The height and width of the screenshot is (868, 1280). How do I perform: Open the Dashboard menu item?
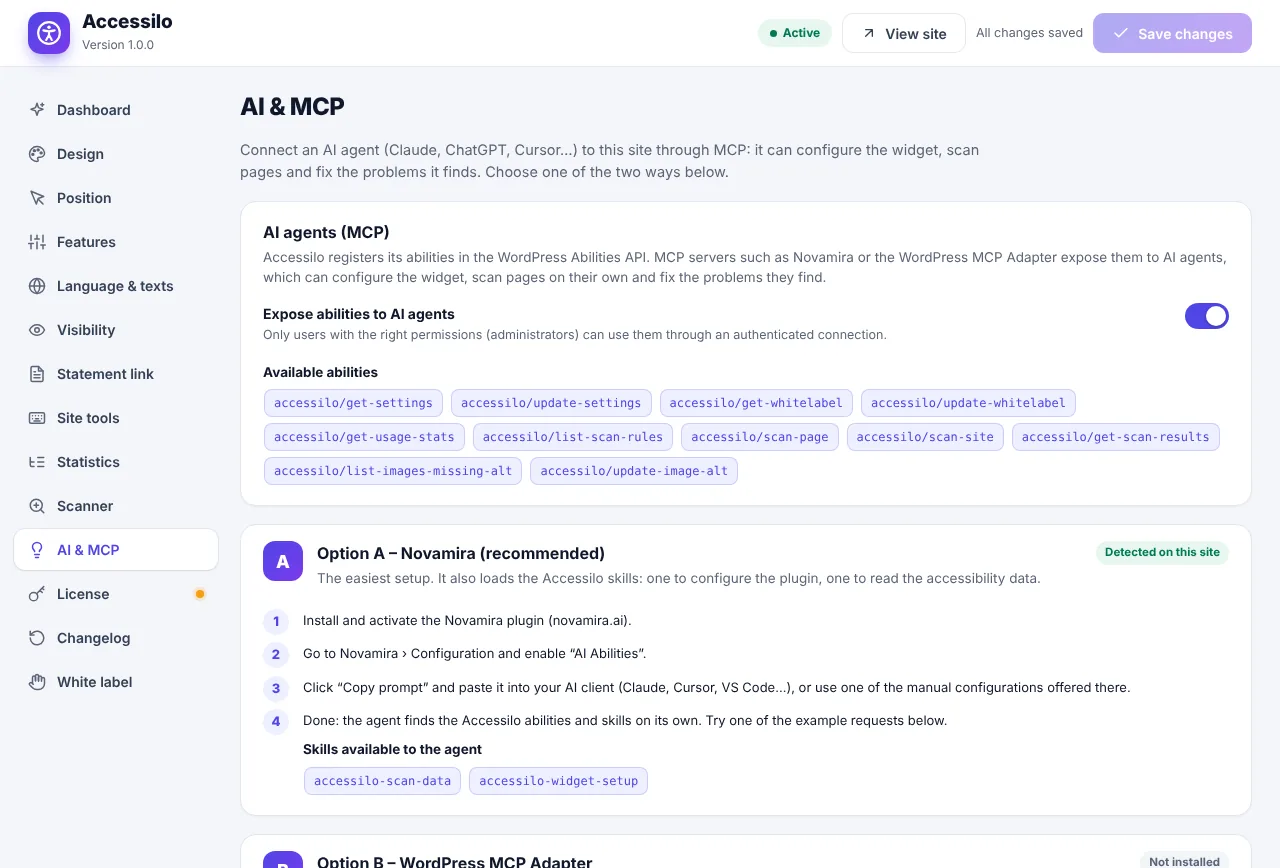(116, 110)
